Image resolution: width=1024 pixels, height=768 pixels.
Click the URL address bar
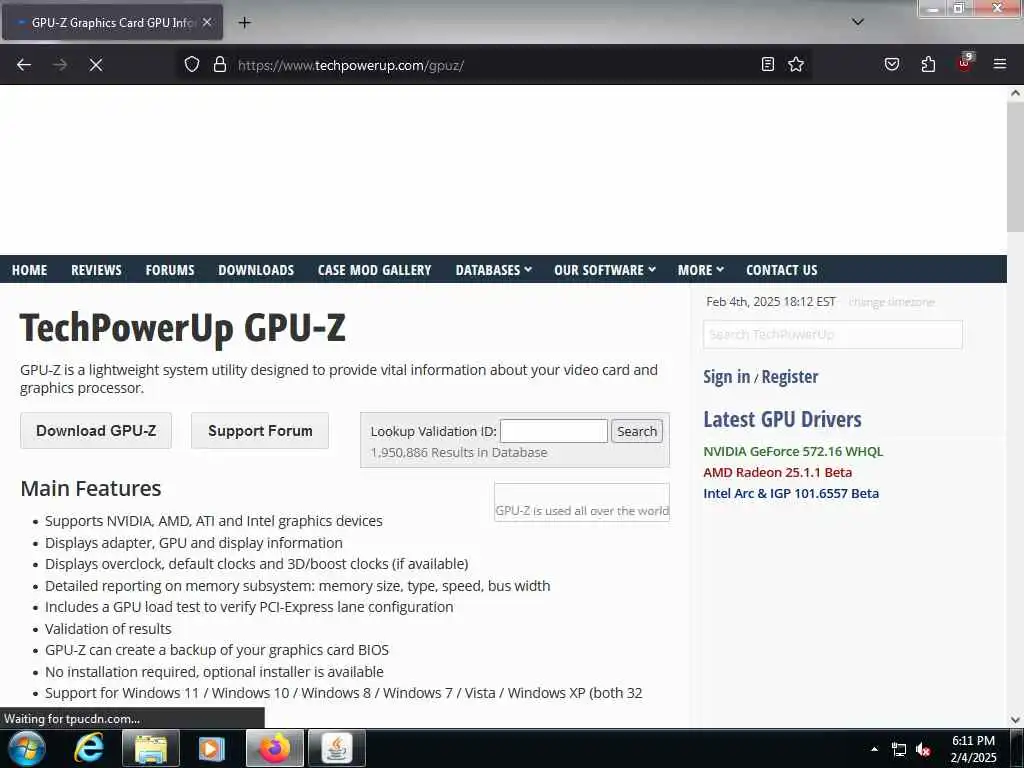tap(493, 65)
